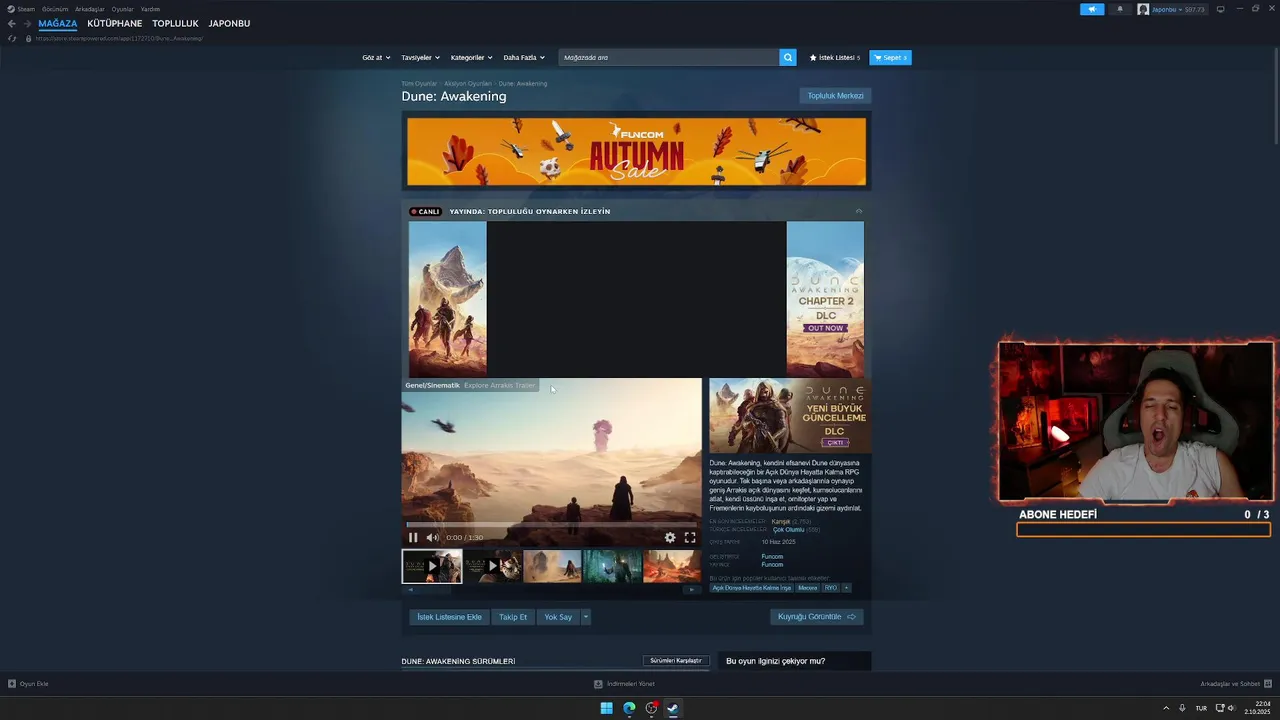Open the Arkadaşlar menu

(90, 9)
